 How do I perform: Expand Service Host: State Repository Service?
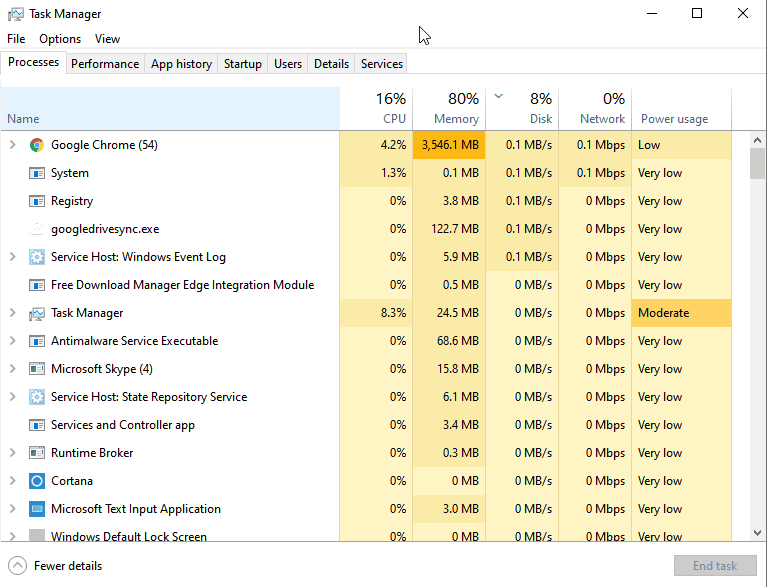tap(13, 397)
